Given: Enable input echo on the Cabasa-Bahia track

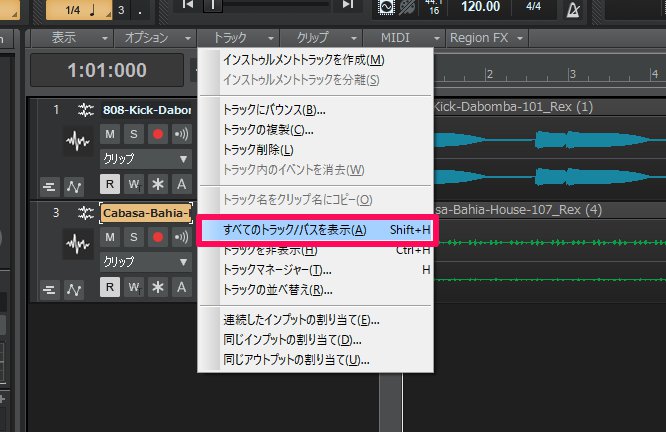Looking at the screenshot, I should click(x=181, y=236).
